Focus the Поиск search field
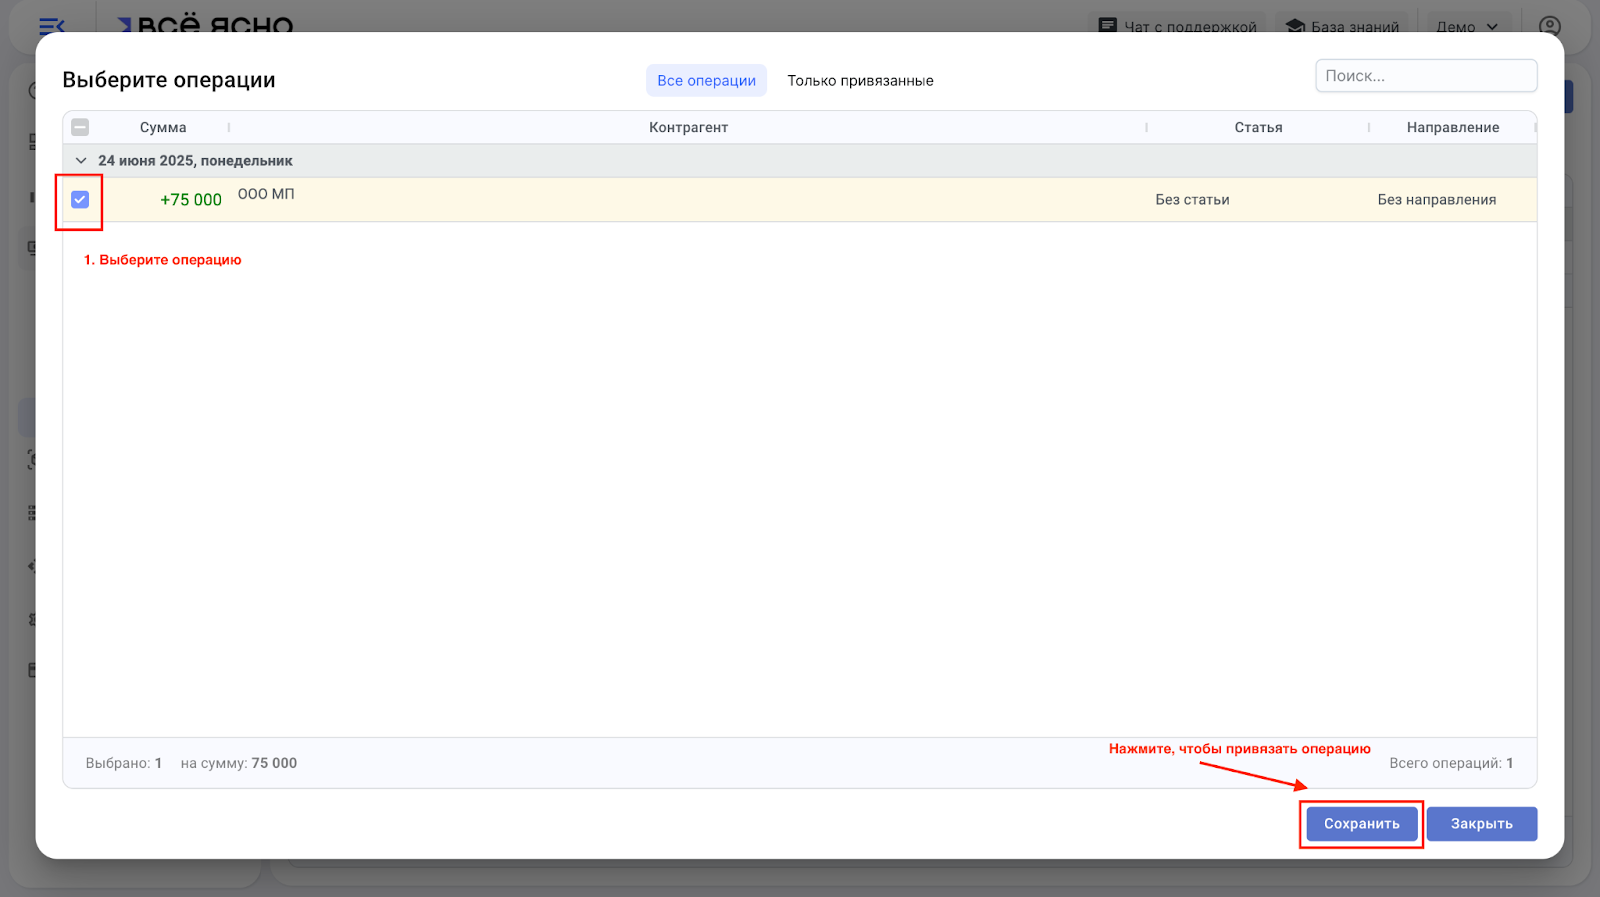This screenshot has width=1600, height=897. tap(1425, 76)
